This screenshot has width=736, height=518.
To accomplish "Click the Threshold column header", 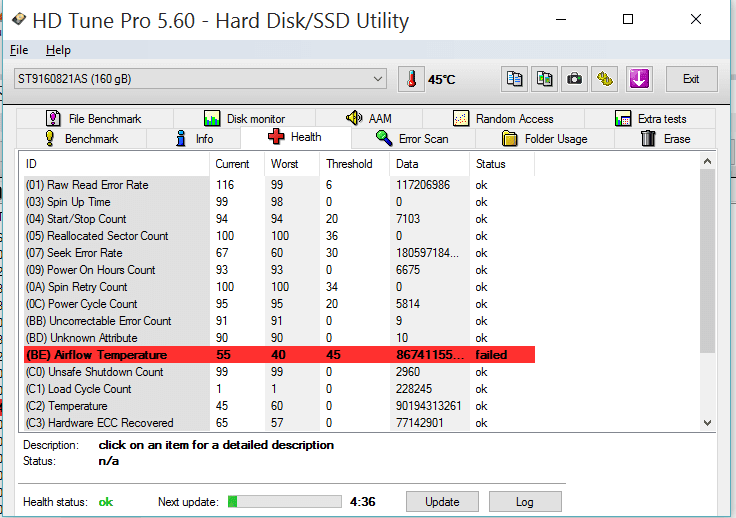I will [x=349, y=164].
